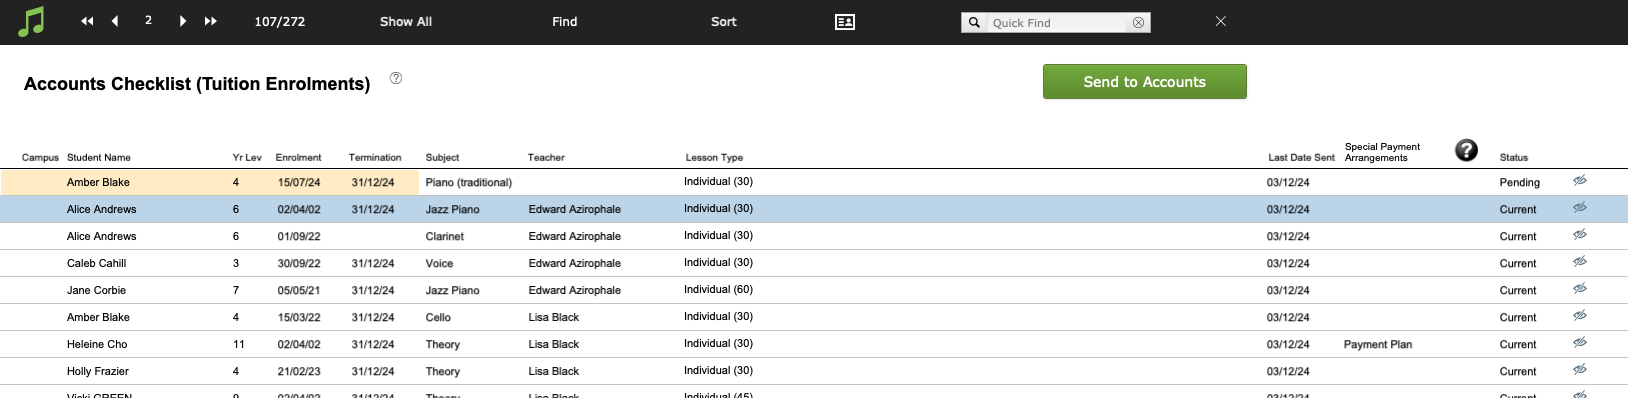Click the Subject column header

pos(442,157)
